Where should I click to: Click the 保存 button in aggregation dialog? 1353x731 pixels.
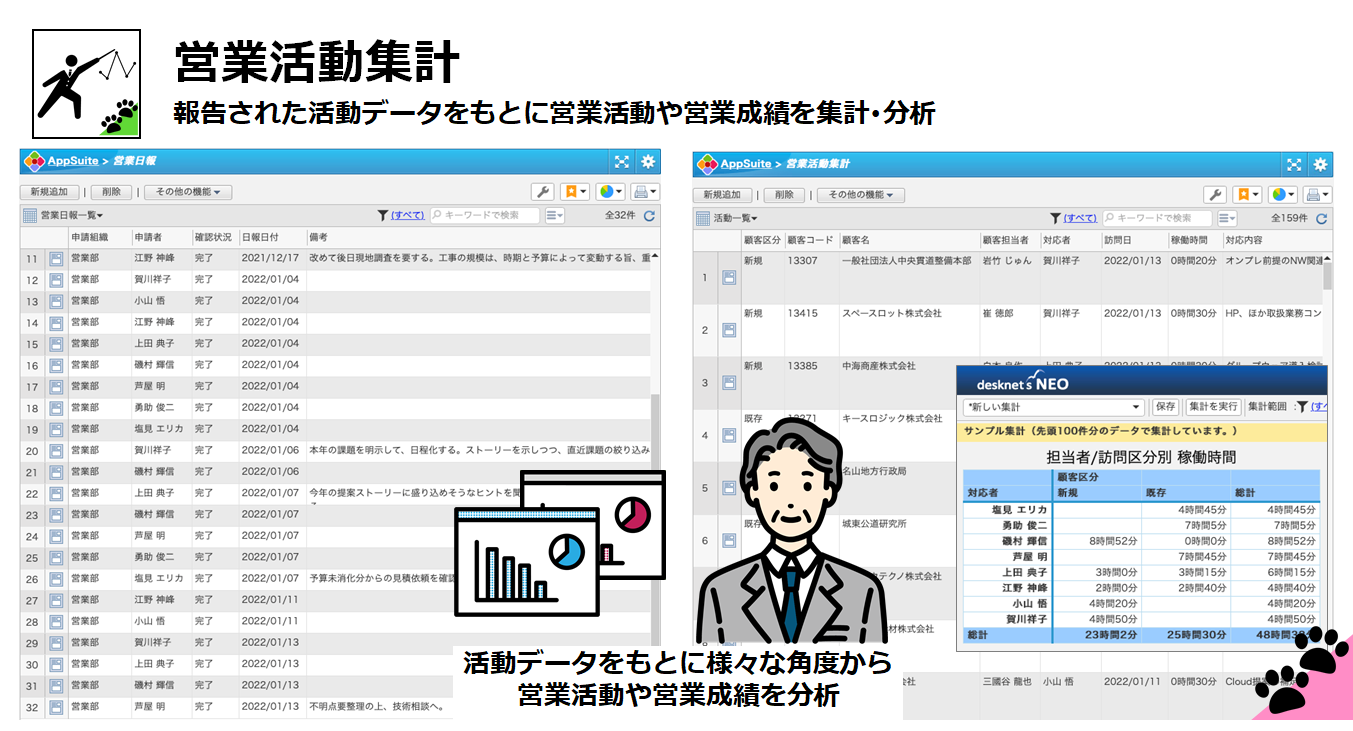[x=1165, y=408]
